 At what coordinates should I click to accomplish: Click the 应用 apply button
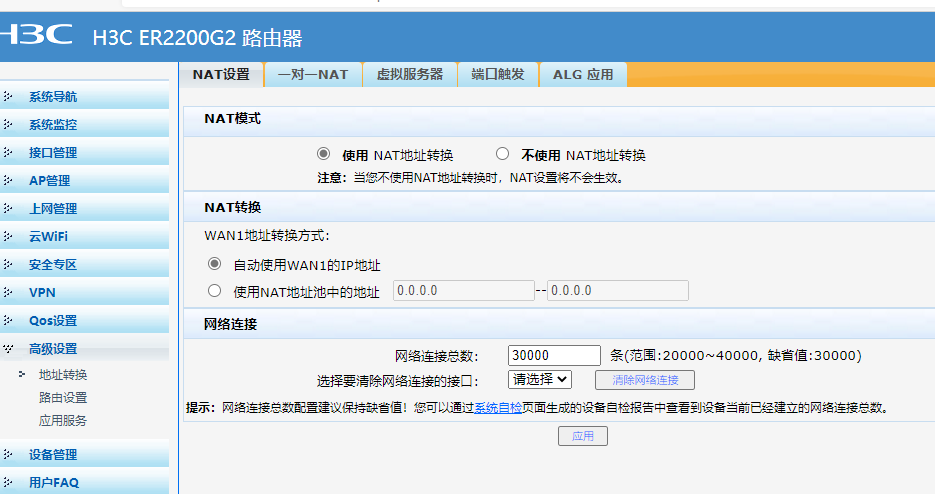click(x=583, y=436)
